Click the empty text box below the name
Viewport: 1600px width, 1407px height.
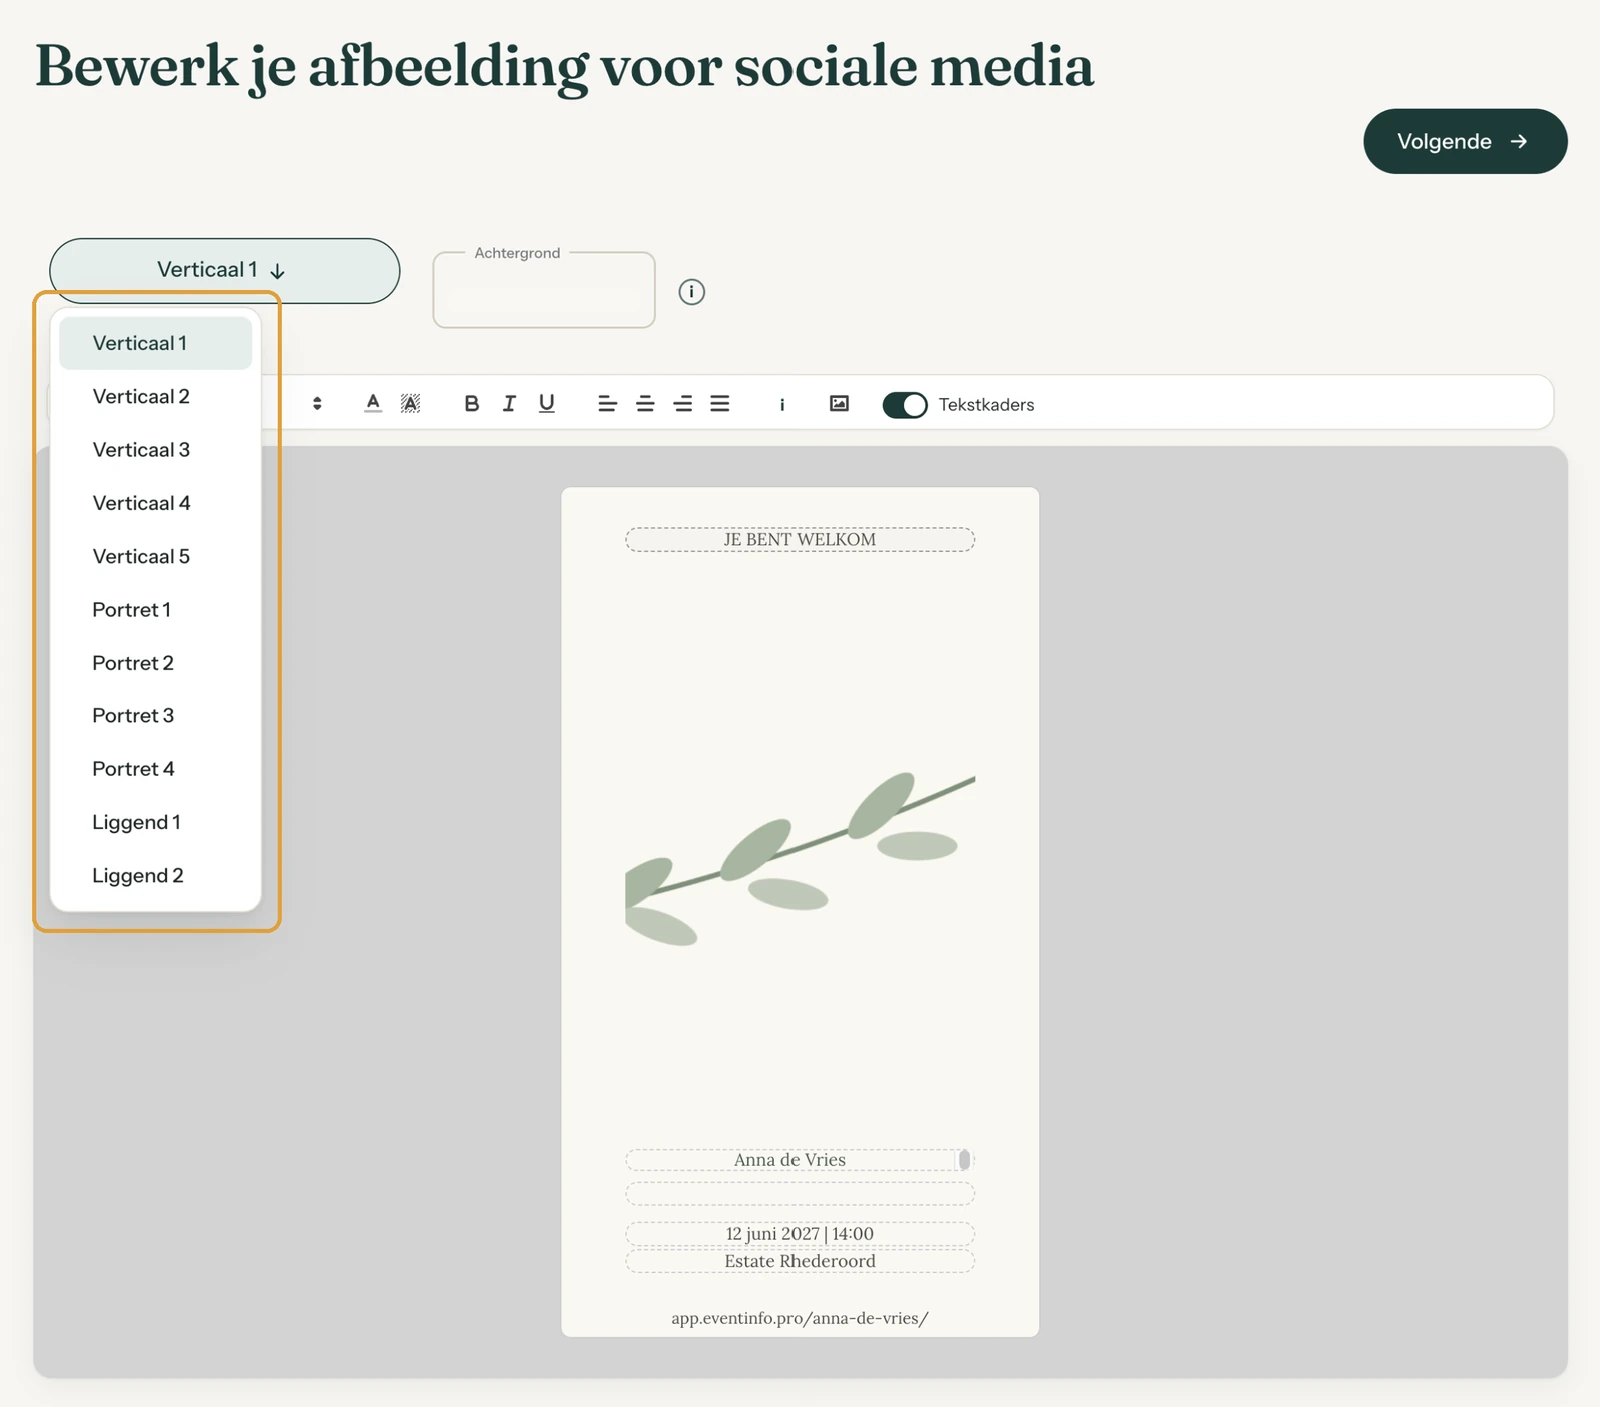click(800, 1194)
